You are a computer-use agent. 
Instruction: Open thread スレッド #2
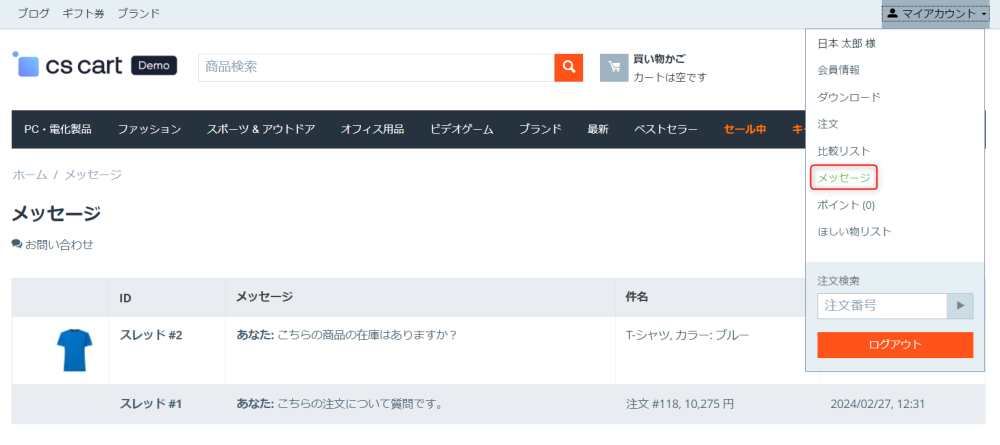[151, 335]
